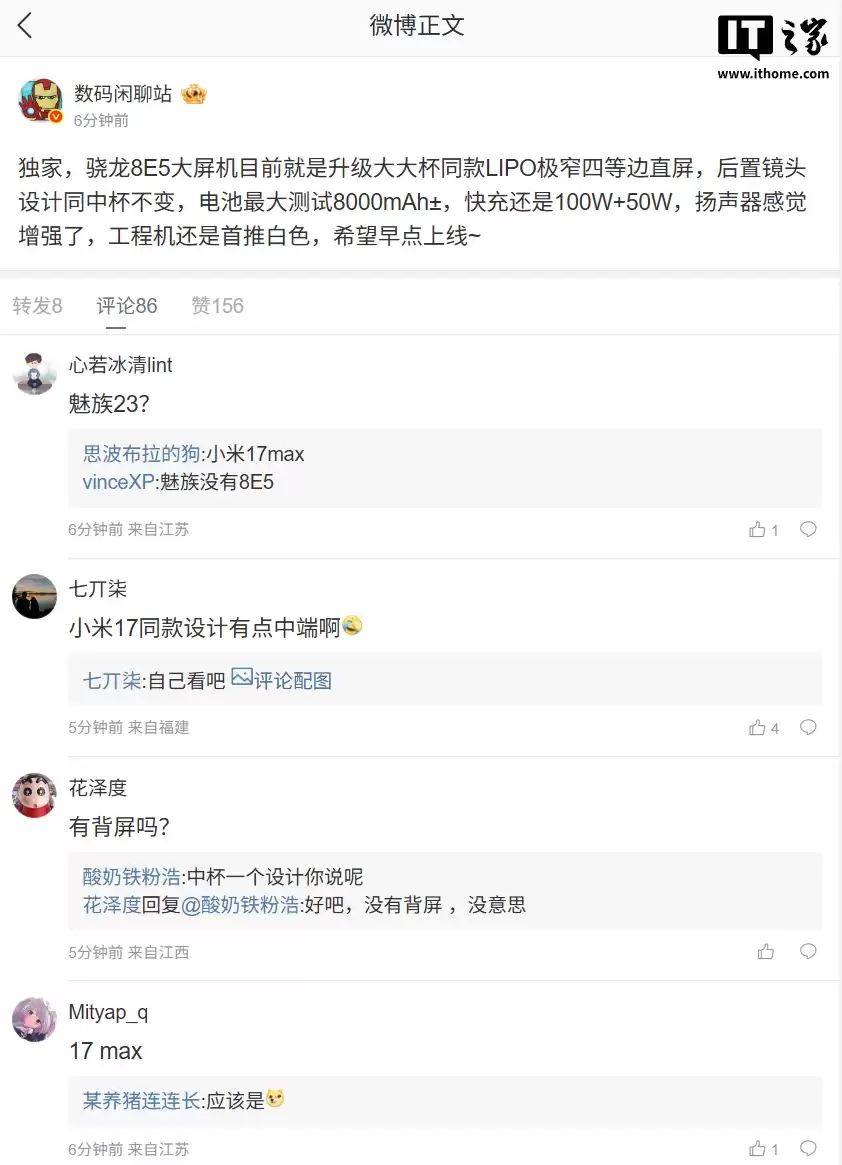Open reply bubble on 七刀柒's comment
Viewport: 842px width, 1165px height.
point(808,728)
